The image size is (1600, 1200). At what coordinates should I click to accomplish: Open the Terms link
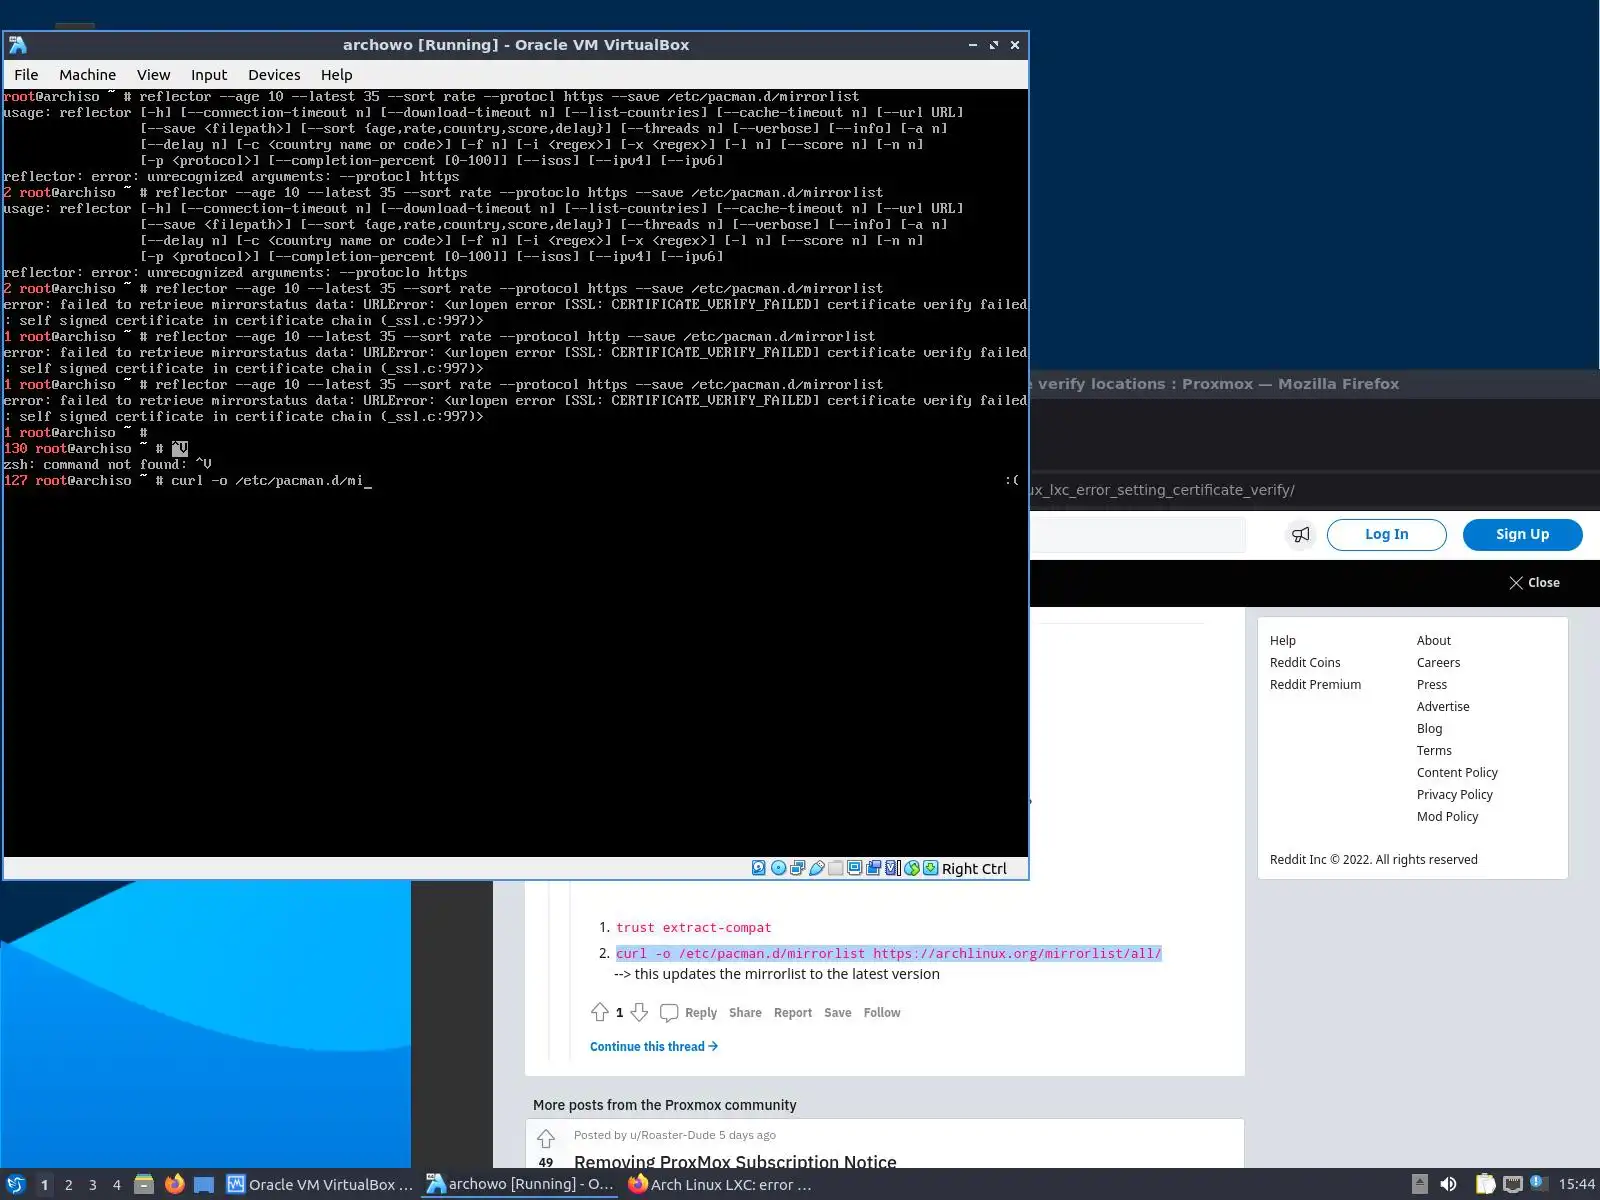pos(1434,751)
